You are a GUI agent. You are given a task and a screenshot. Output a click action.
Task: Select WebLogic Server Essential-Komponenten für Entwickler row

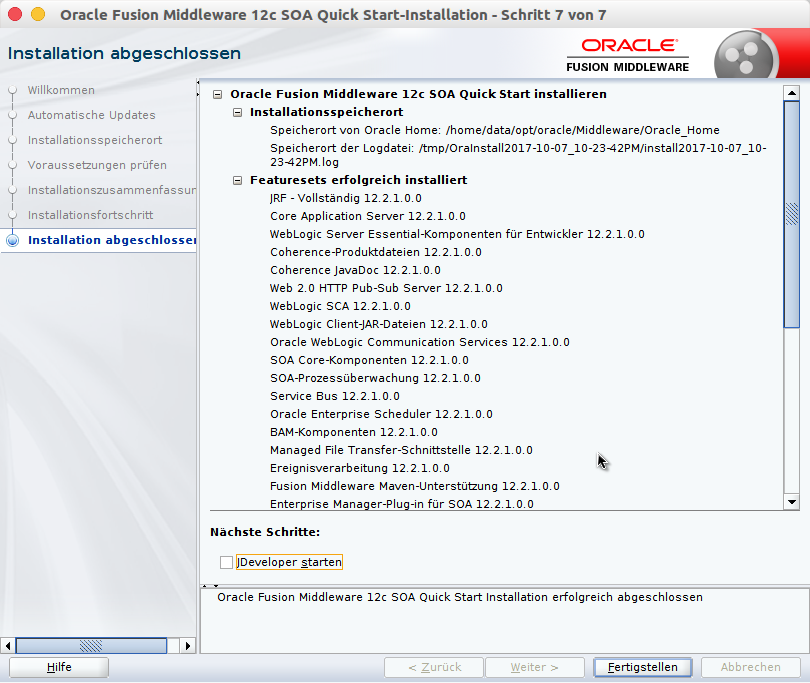point(457,235)
